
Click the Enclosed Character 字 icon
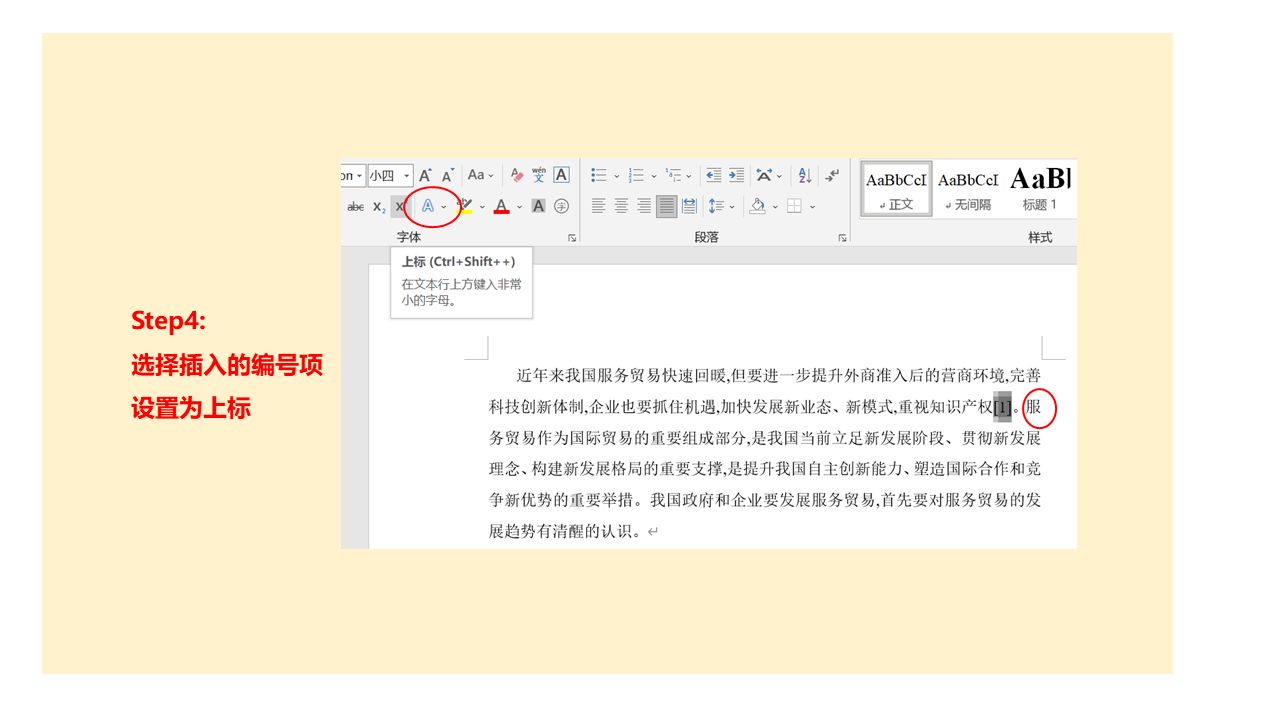click(561, 206)
